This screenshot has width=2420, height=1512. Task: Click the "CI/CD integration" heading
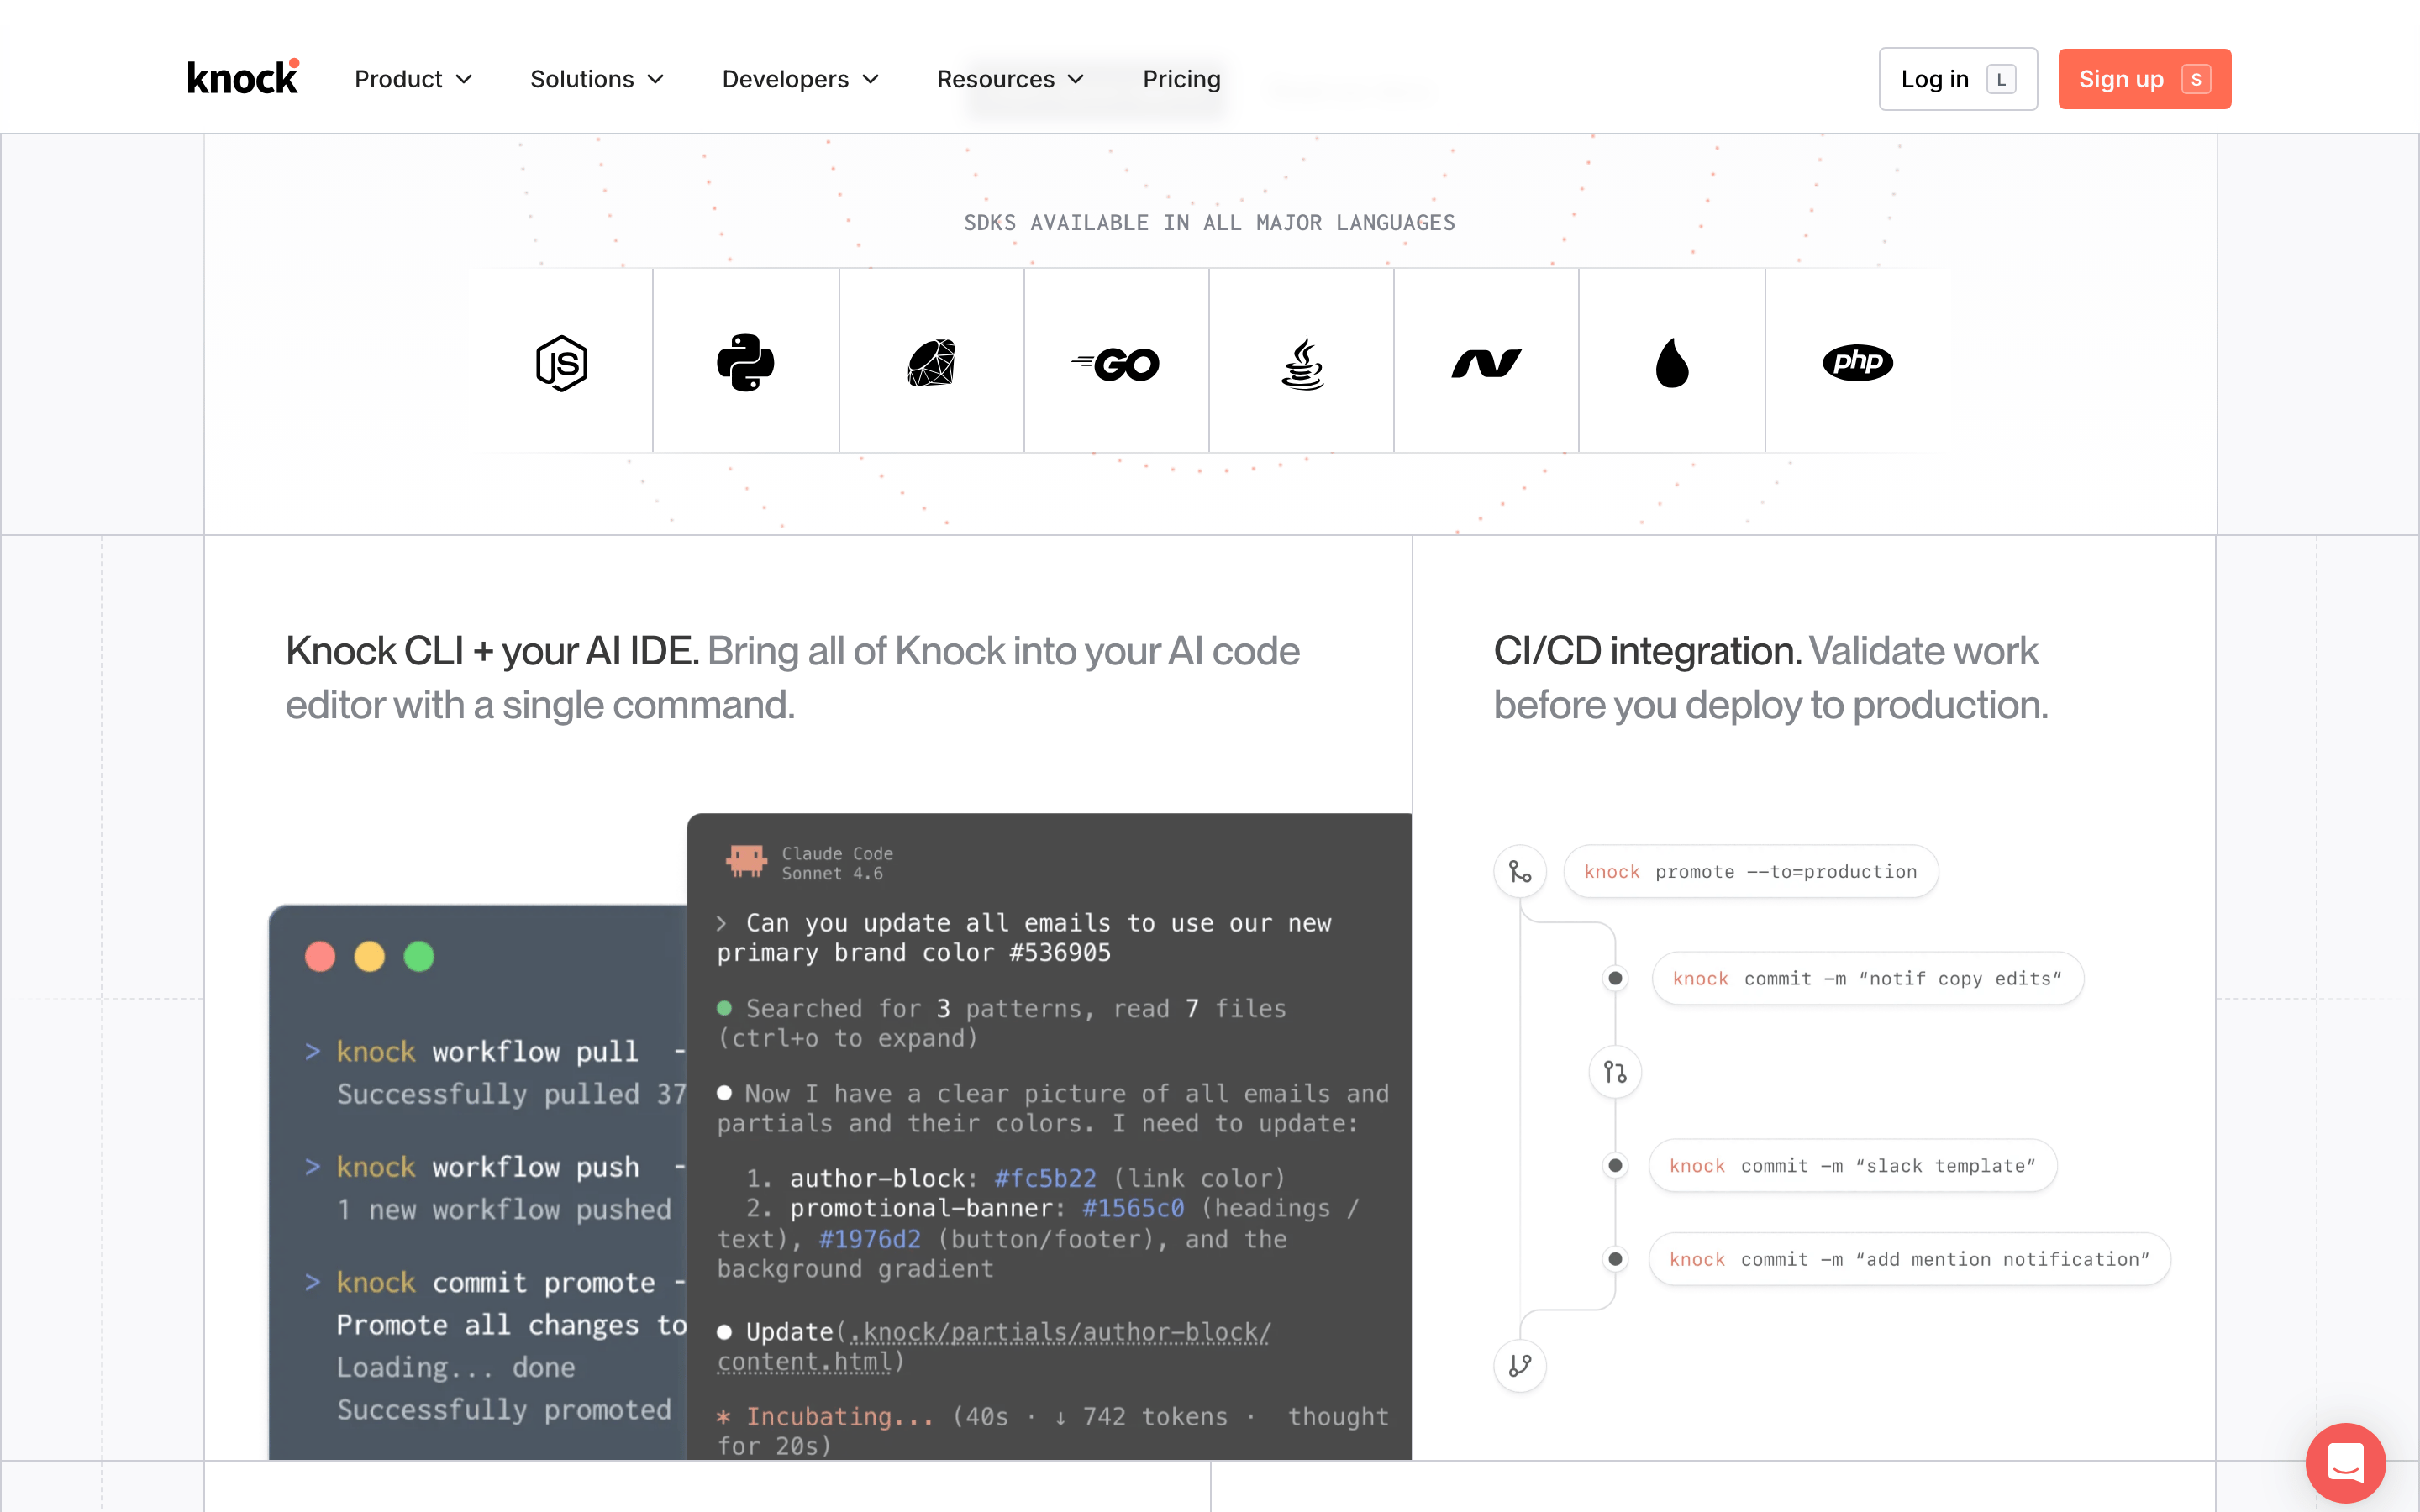pyautogui.click(x=1647, y=650)
